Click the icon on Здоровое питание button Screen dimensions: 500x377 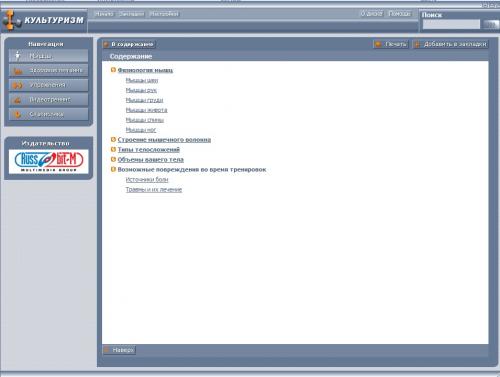(18, 71)
